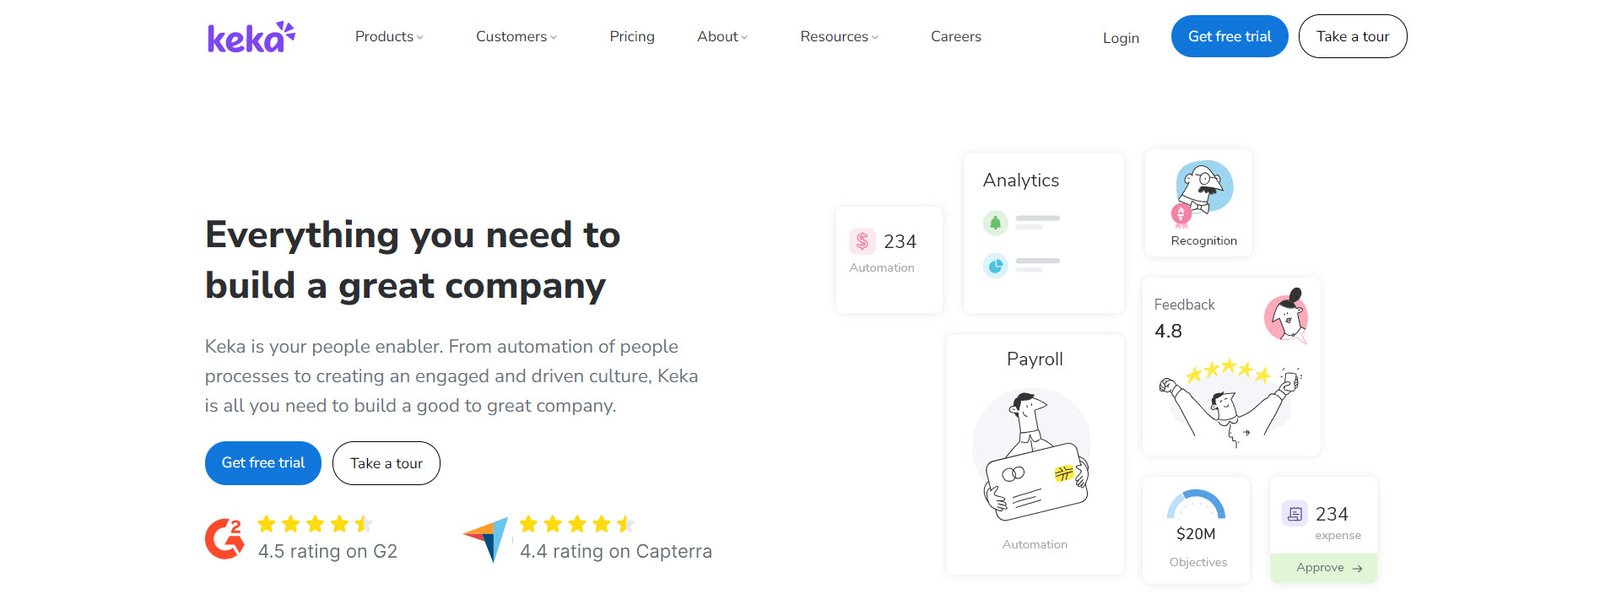1600x599 pixels.
Task: Click the Analytics card title
Action: coord(1021,180)
